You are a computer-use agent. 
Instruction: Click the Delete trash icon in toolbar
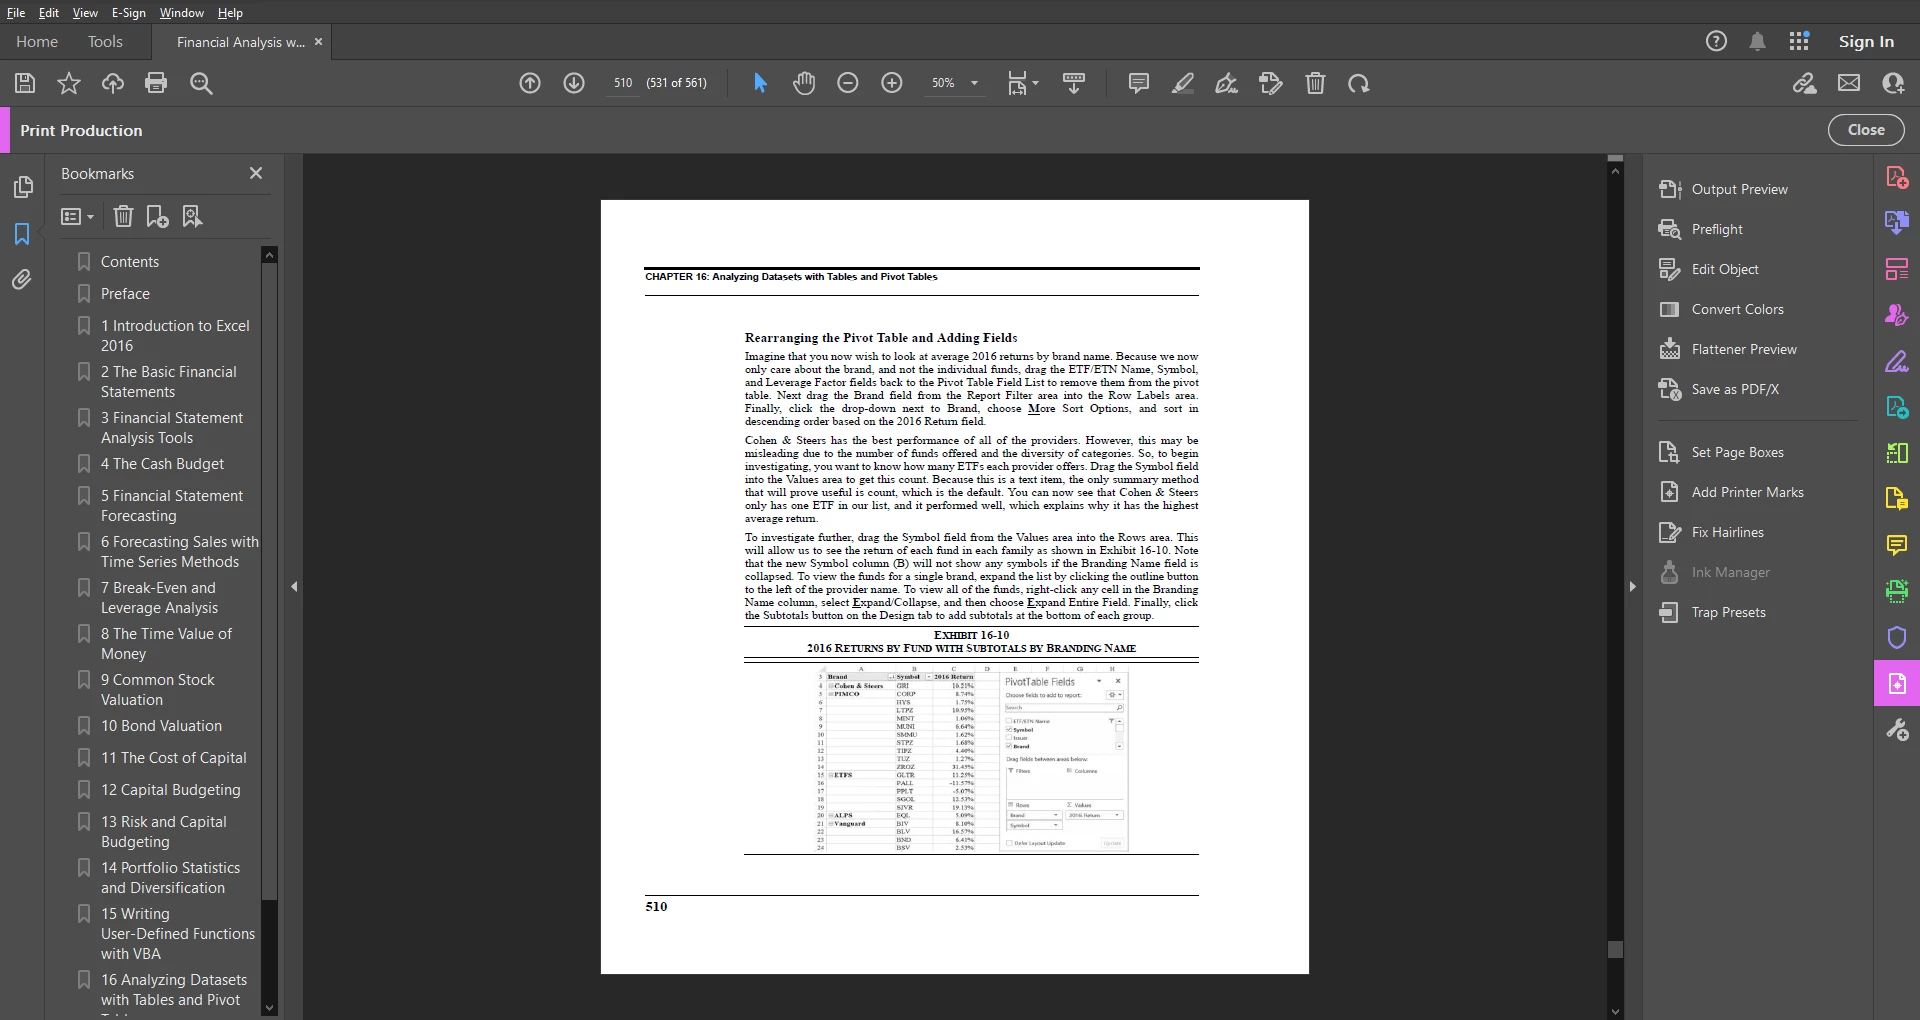pyautogui.click(x=1315, y=83)
